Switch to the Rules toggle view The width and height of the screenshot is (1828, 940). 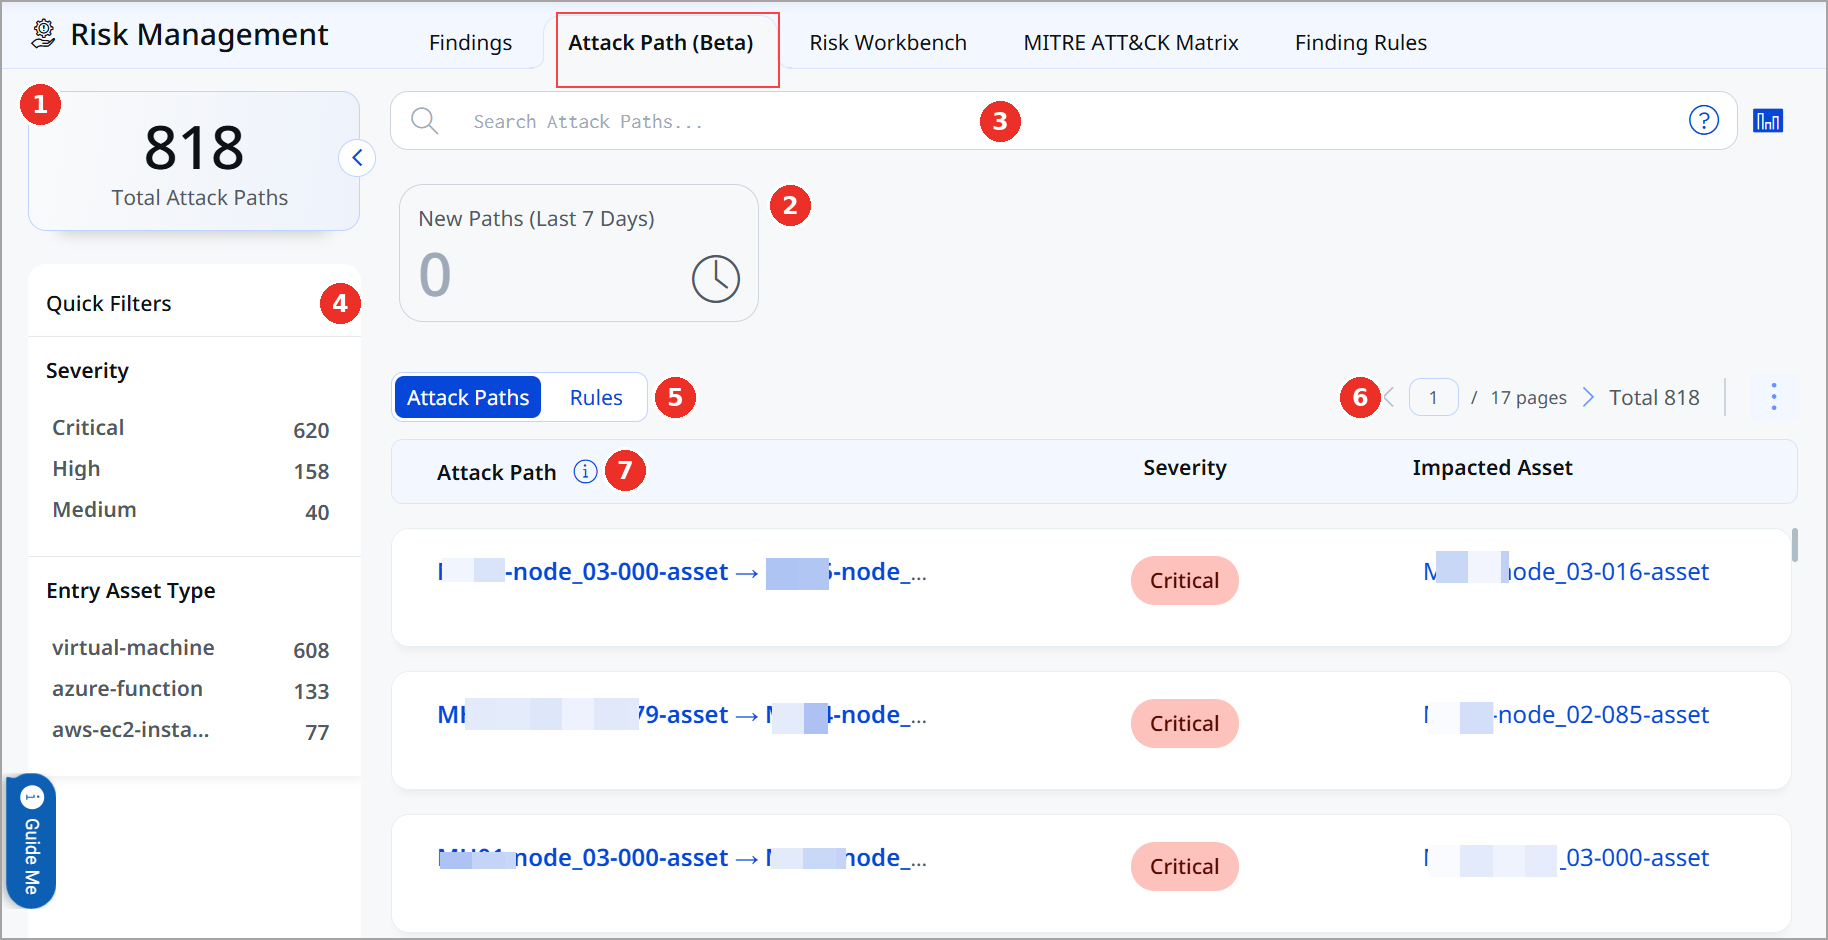click(x=596, y=397)
